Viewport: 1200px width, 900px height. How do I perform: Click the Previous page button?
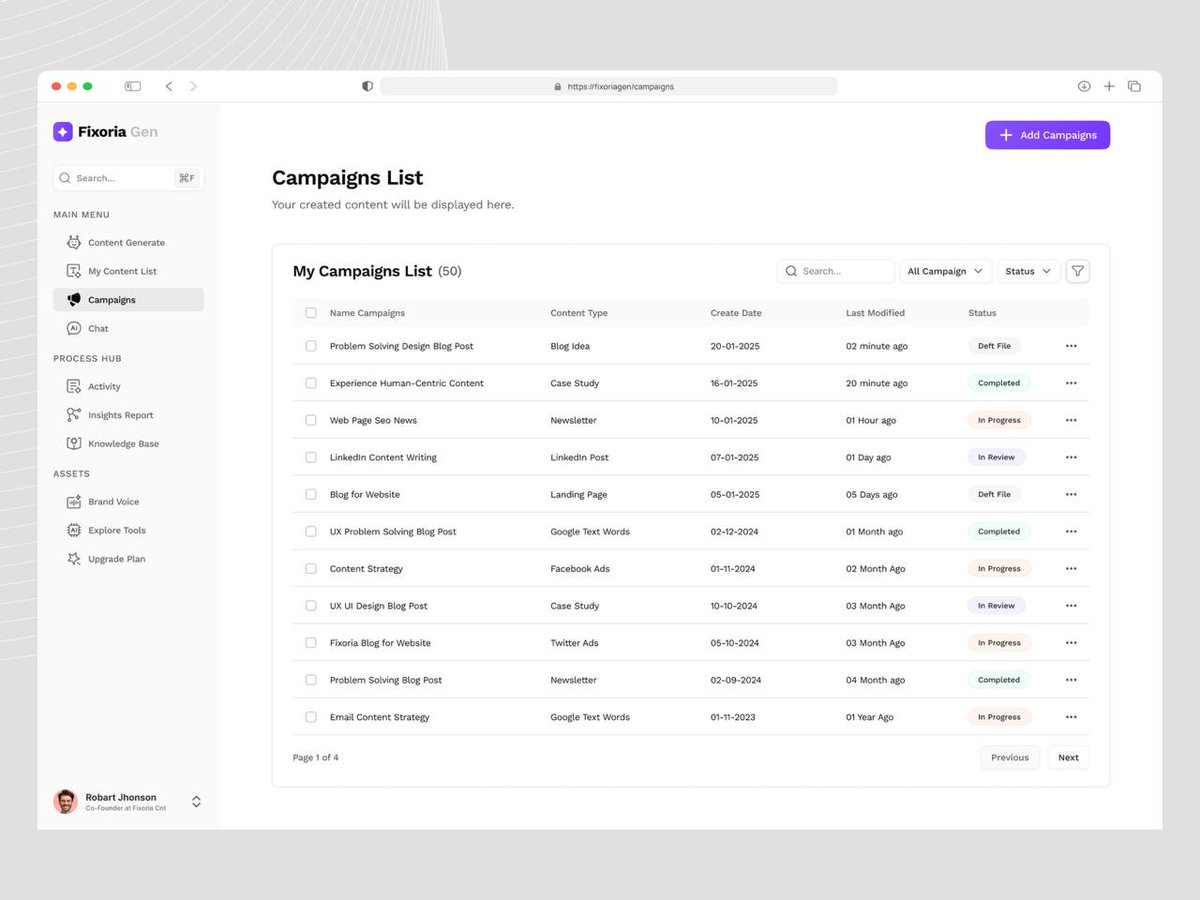1010,757
